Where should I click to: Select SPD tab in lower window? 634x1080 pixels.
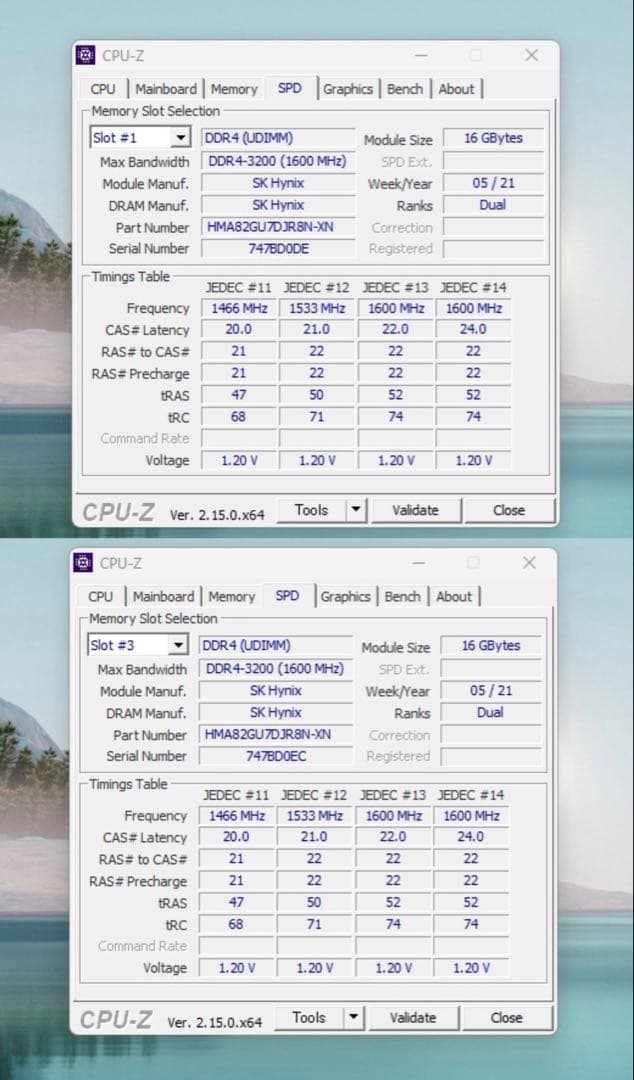tap(287, 595)
